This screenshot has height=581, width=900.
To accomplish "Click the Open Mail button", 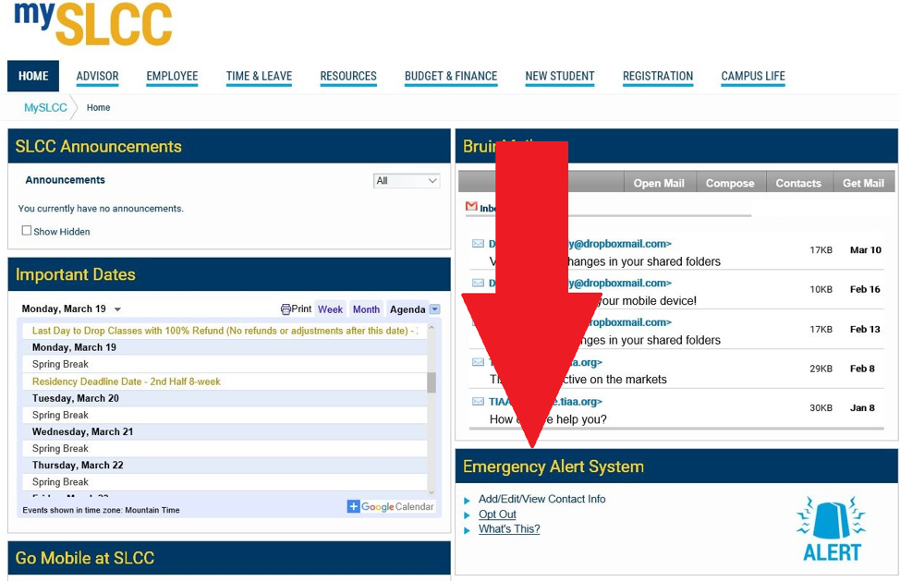I will pos(659,183).
